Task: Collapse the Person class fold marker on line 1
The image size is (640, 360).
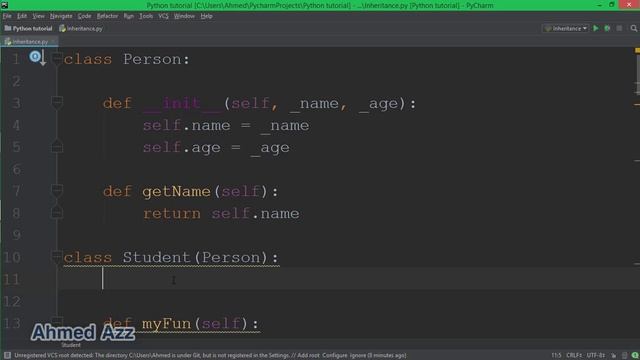Action: click(x=57, y=58)
